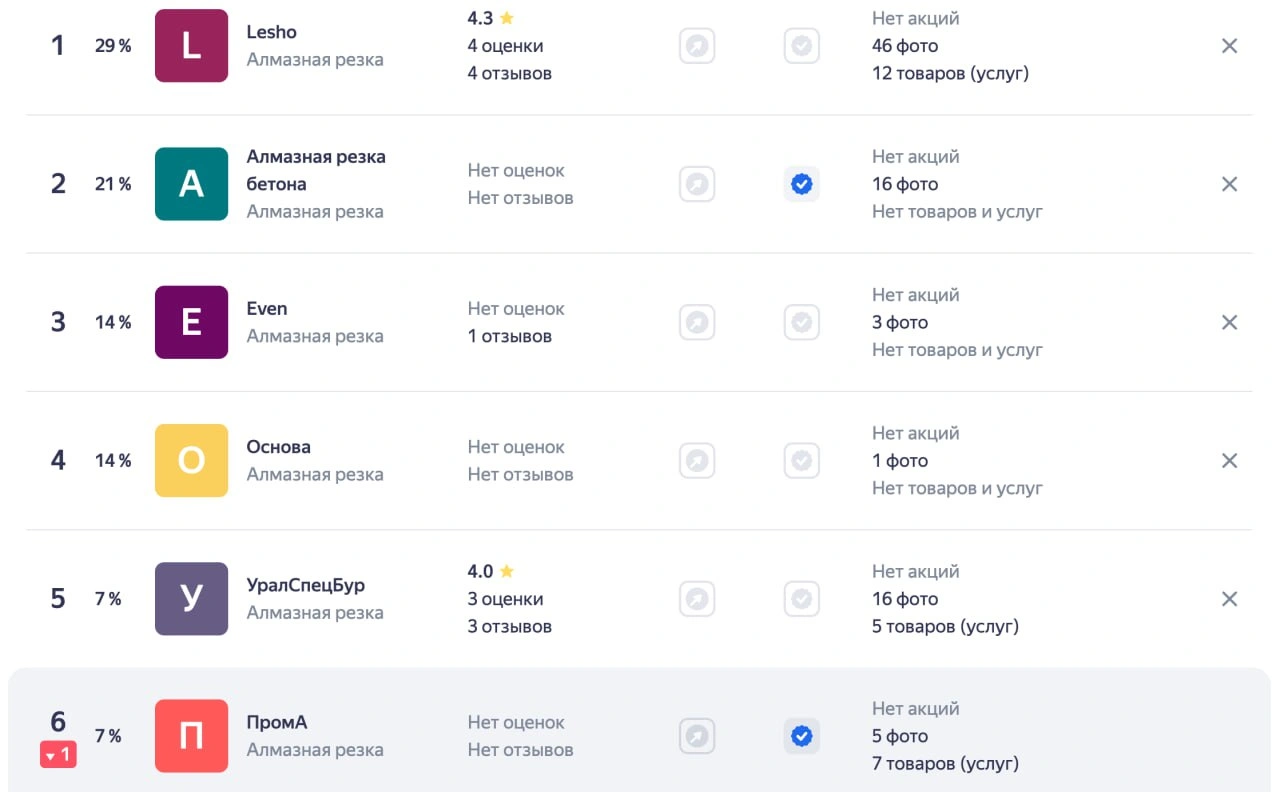
Task: Click the red position drop indicator for ПромА
Action: (58, 755)
